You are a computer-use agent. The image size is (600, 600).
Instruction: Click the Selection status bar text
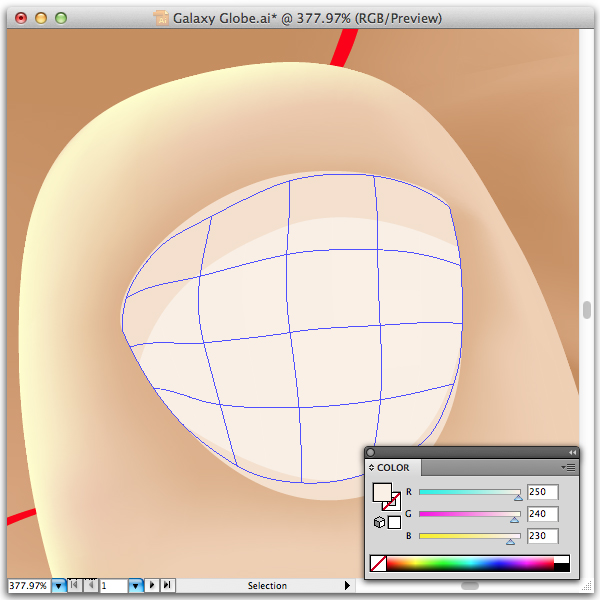[x=267, y=585]
